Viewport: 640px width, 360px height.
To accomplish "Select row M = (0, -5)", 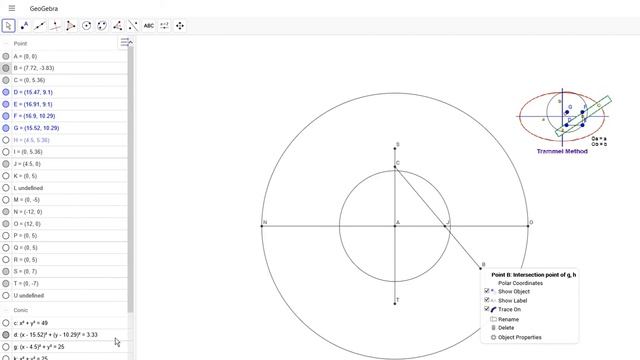I will pyautogui.click(x=64, y=200).
